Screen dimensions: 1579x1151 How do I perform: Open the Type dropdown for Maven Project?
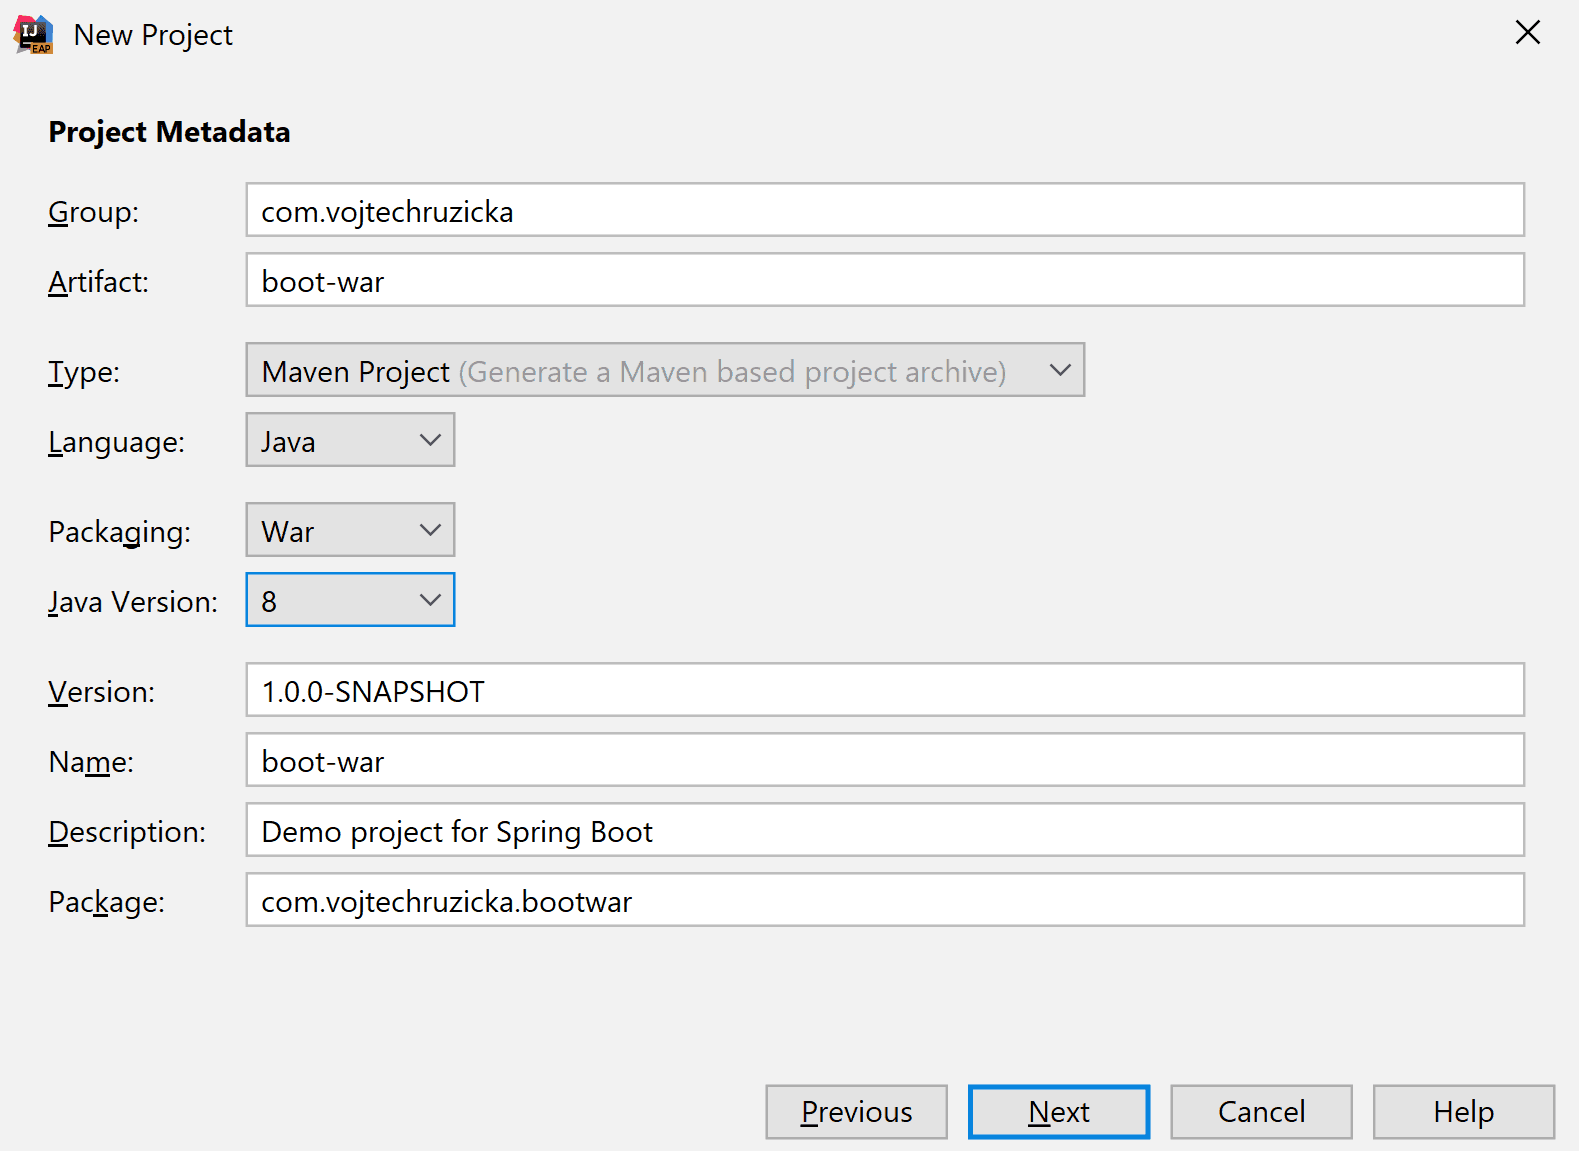tap(664, 370)
